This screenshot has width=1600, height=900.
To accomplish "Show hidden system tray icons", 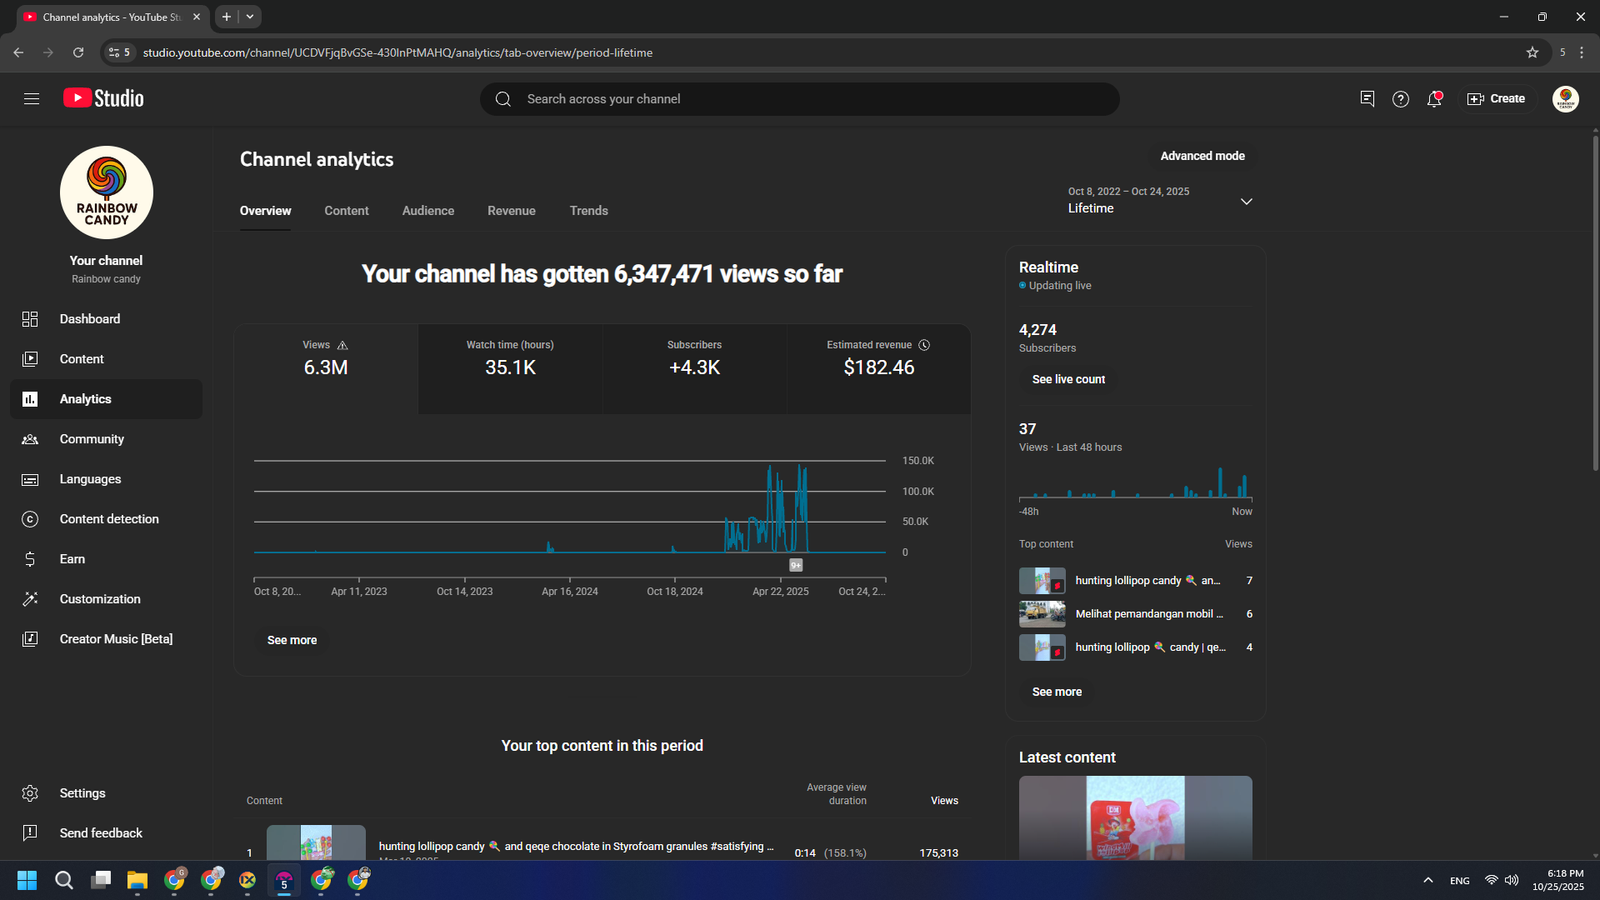I will pos(1427,880).
